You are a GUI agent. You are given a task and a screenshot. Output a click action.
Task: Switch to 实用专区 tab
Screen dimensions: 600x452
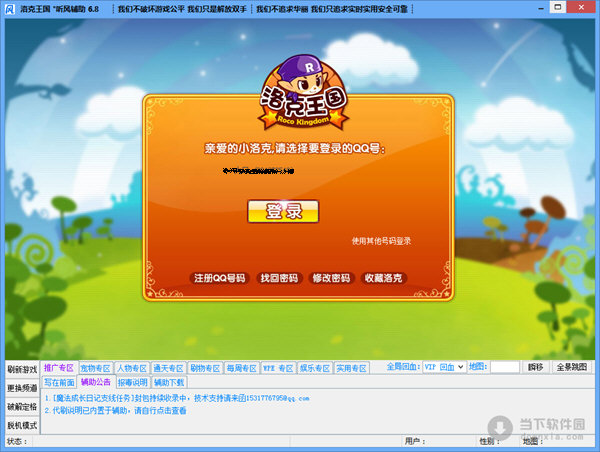[351, 368]
